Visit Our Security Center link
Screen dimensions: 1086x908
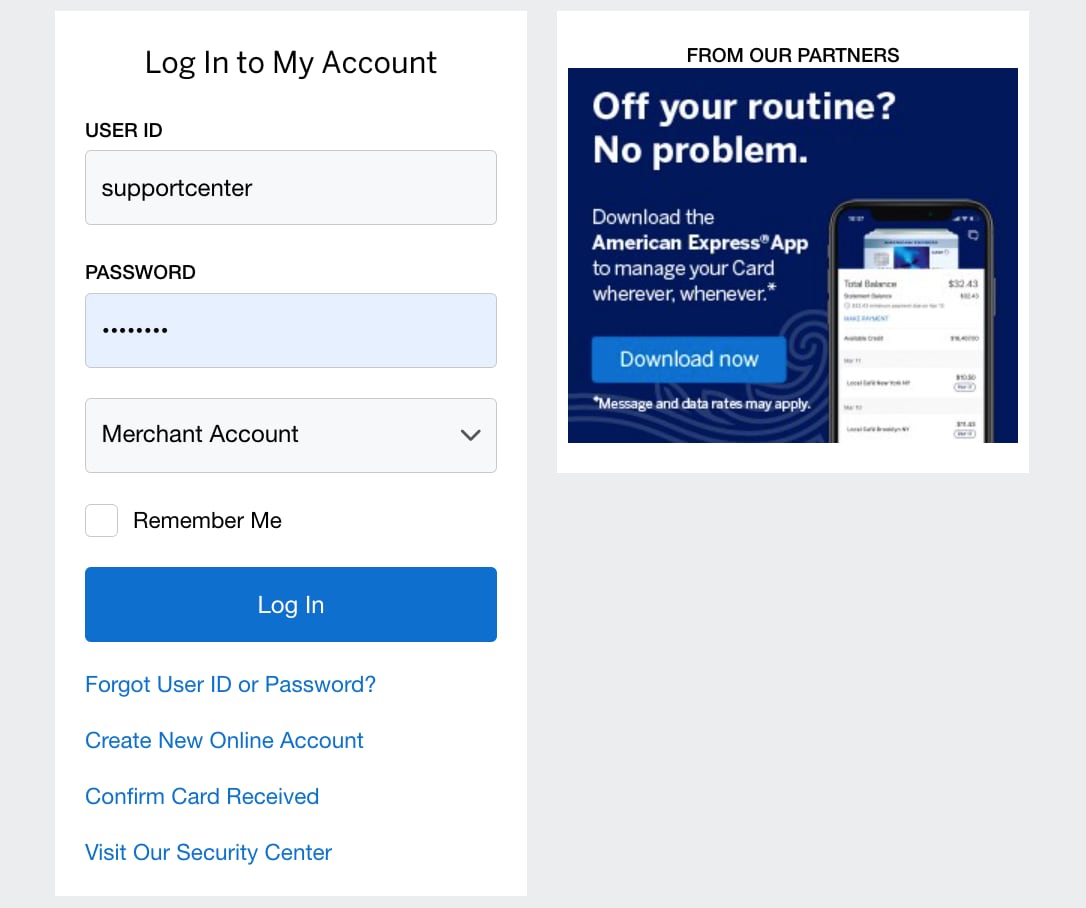pyautogui.click(x=208, y=853)
